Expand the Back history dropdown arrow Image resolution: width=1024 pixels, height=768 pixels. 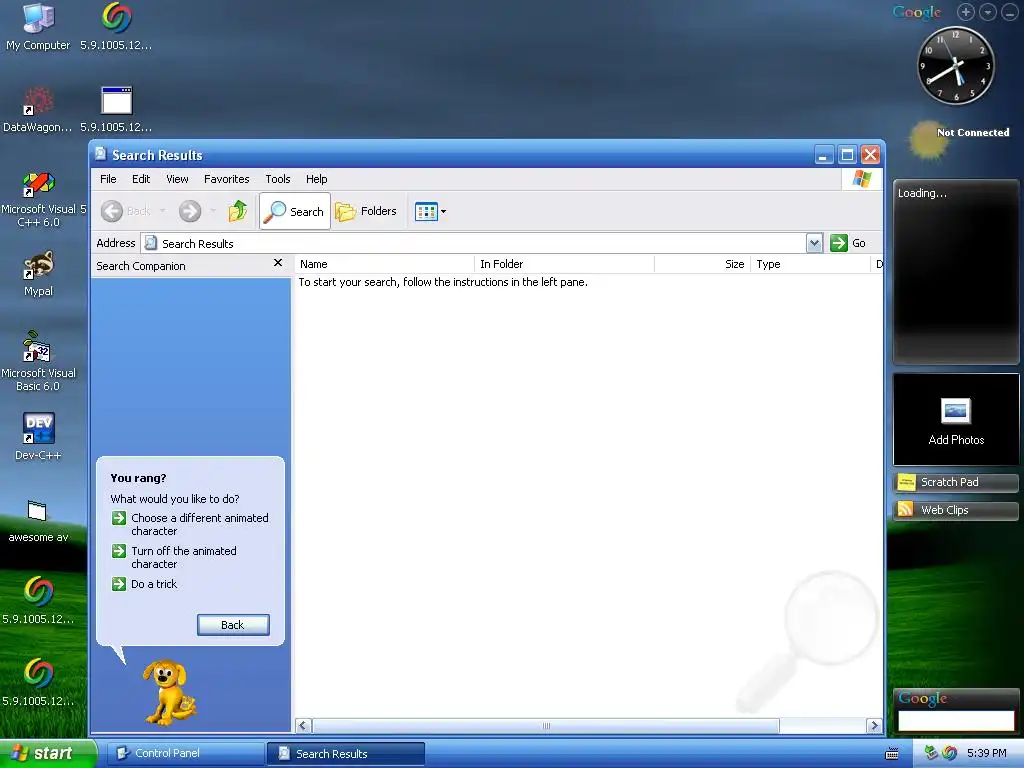(163, 211)
